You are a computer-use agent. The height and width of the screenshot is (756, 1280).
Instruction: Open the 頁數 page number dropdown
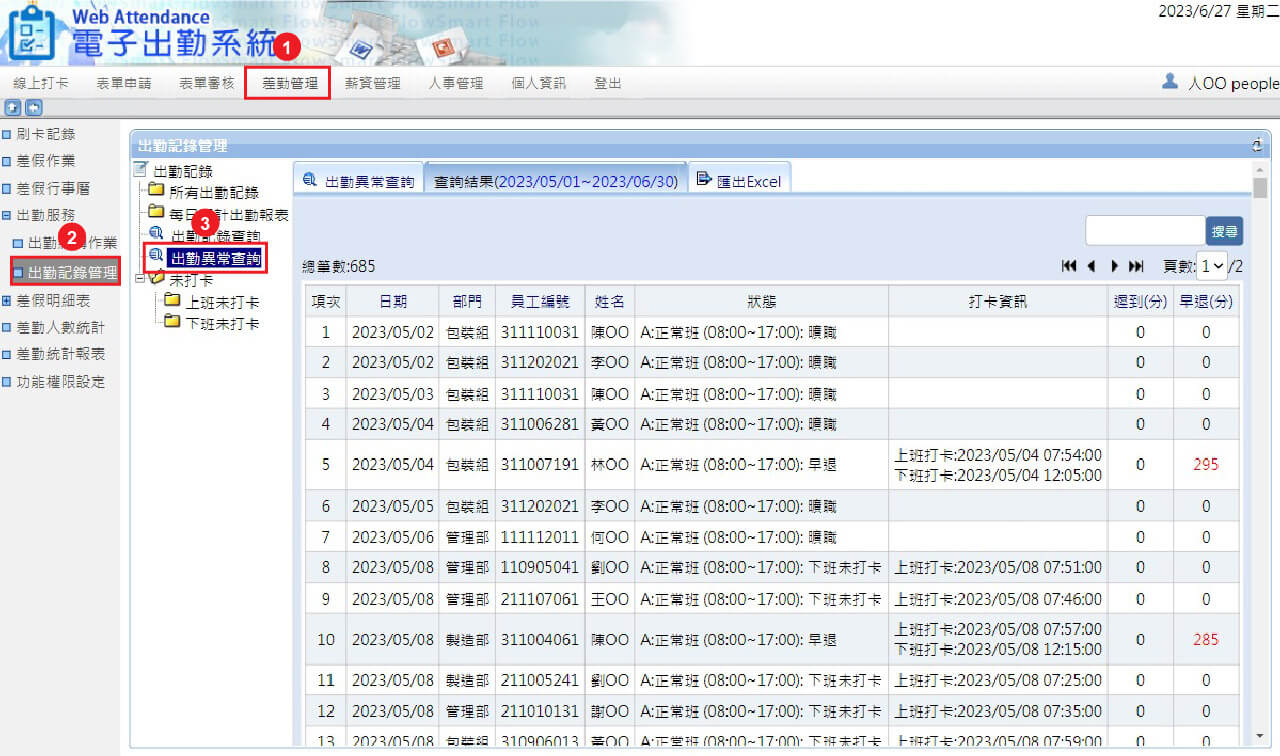coord(1211,266)
